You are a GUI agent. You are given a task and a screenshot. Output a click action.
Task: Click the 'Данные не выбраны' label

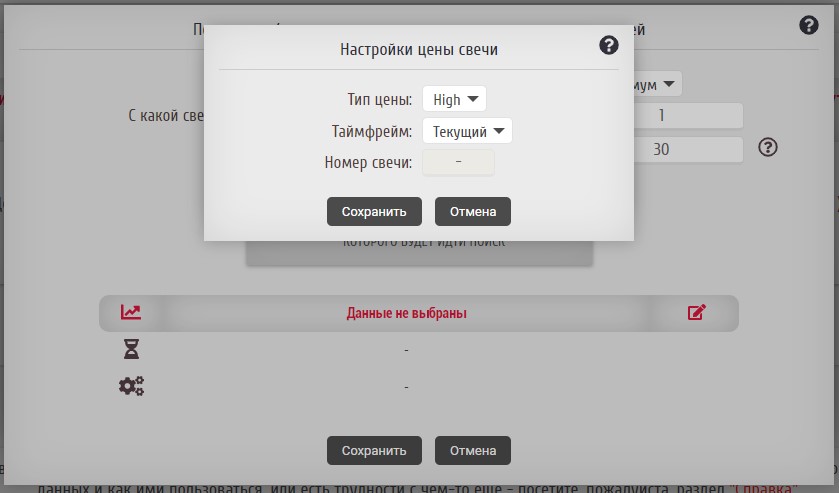(x=406, y=313)
